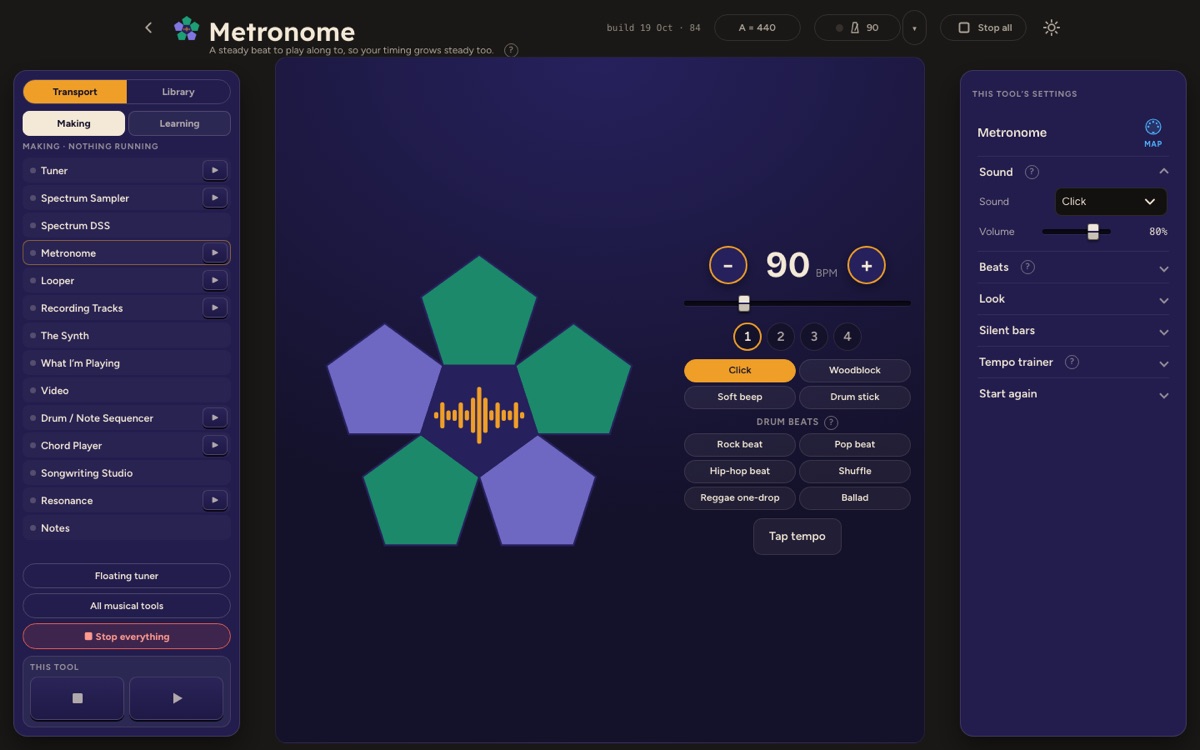Start the Chord Player play icon
1200x750 pixels.
[x=215, y=445]
